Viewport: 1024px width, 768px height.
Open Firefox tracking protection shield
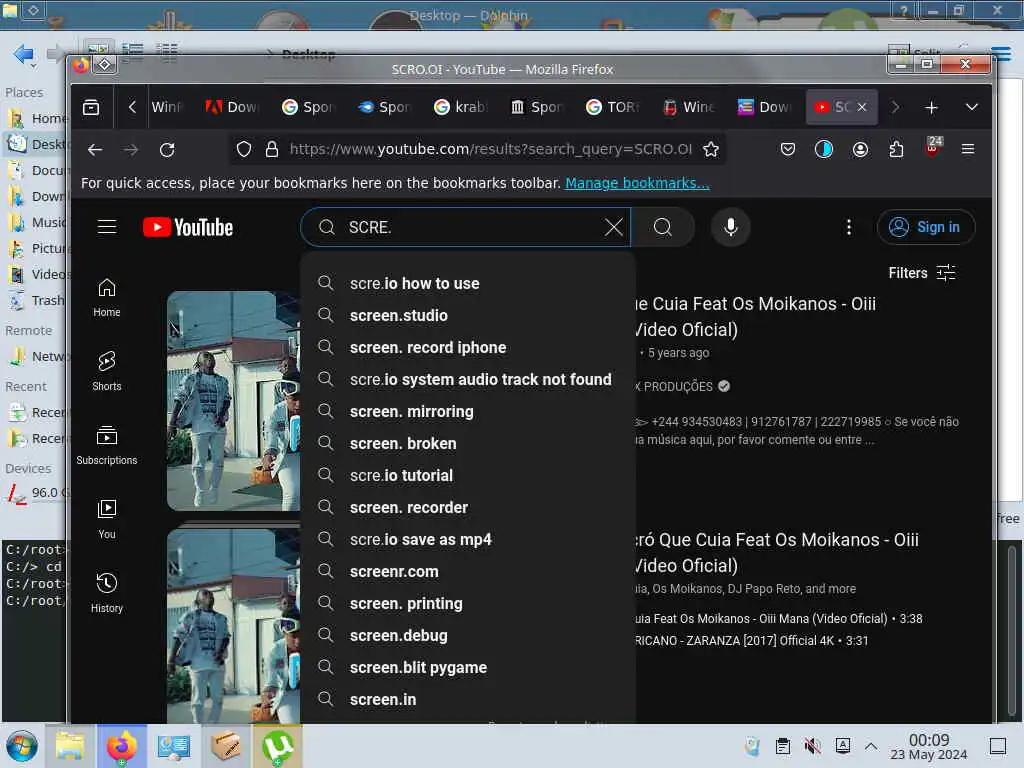[244, 150]
